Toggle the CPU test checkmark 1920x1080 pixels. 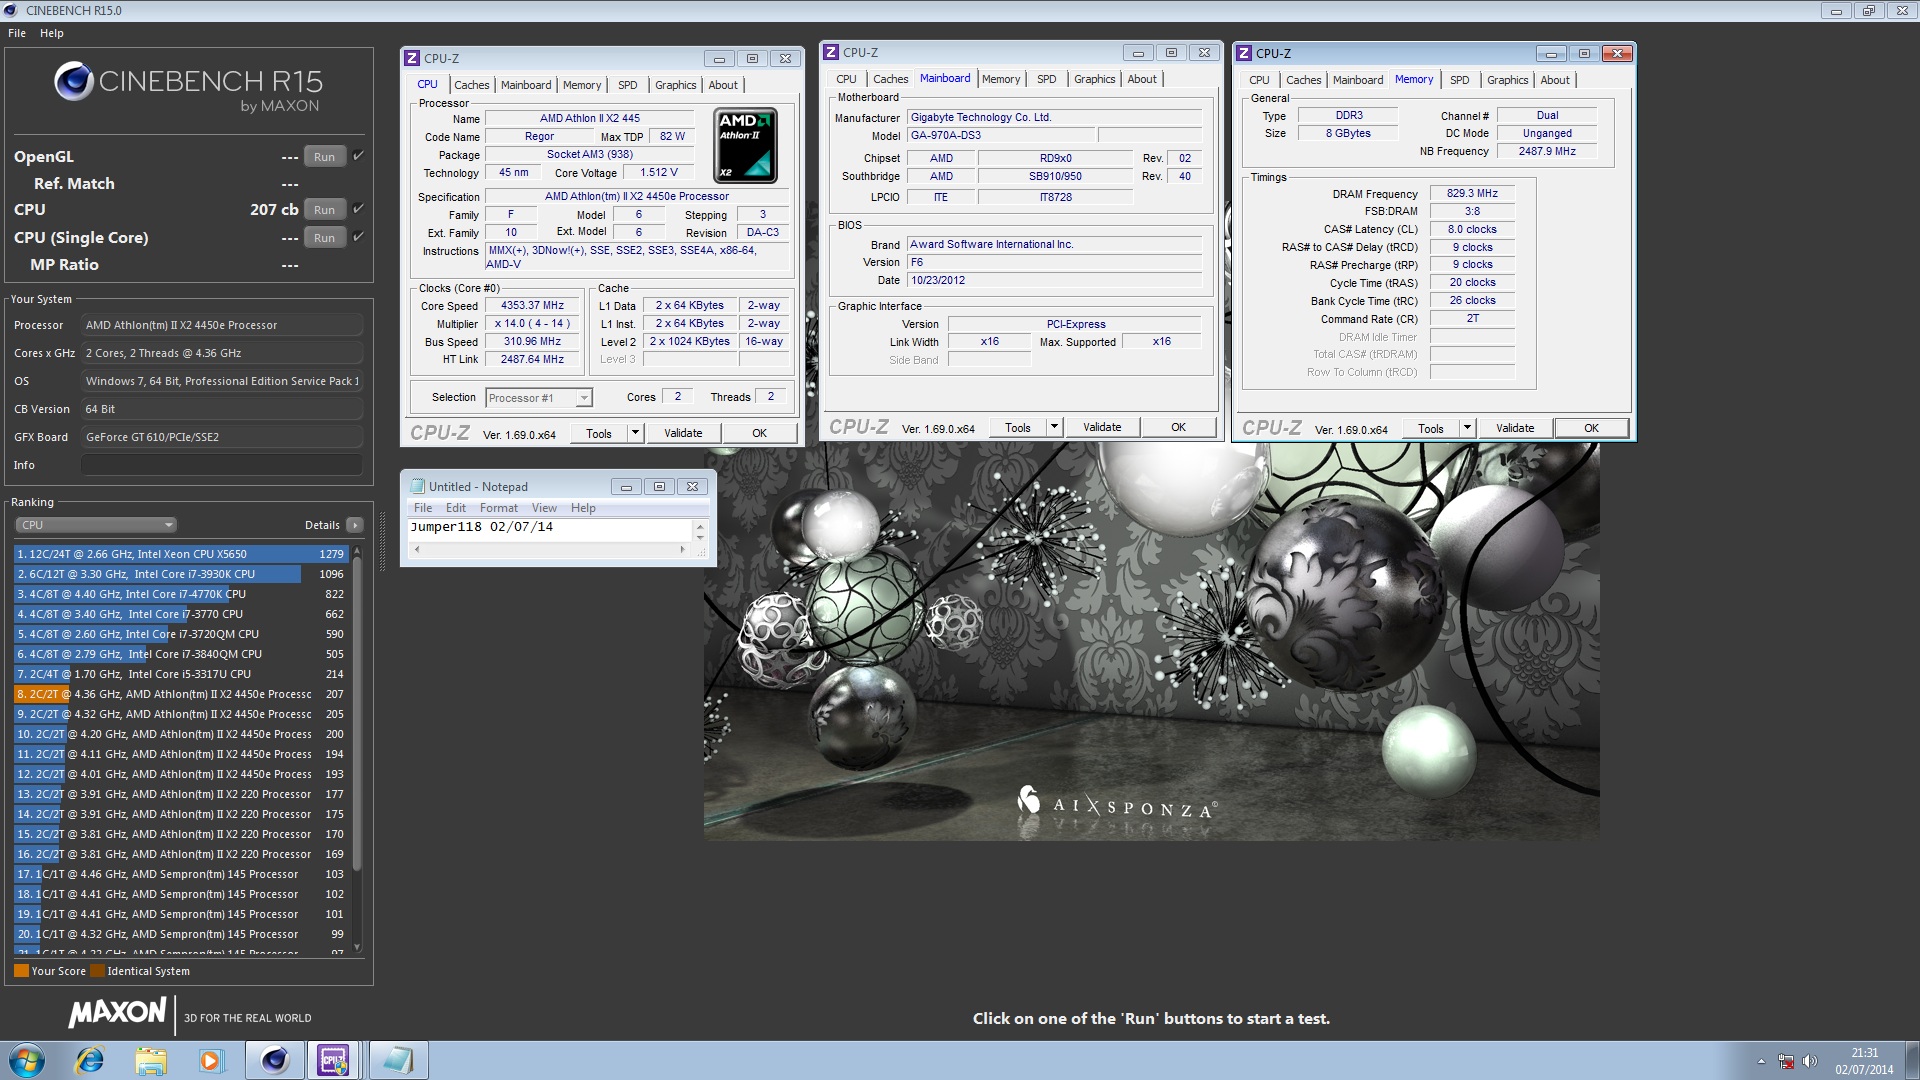click(x=359, y=208)
